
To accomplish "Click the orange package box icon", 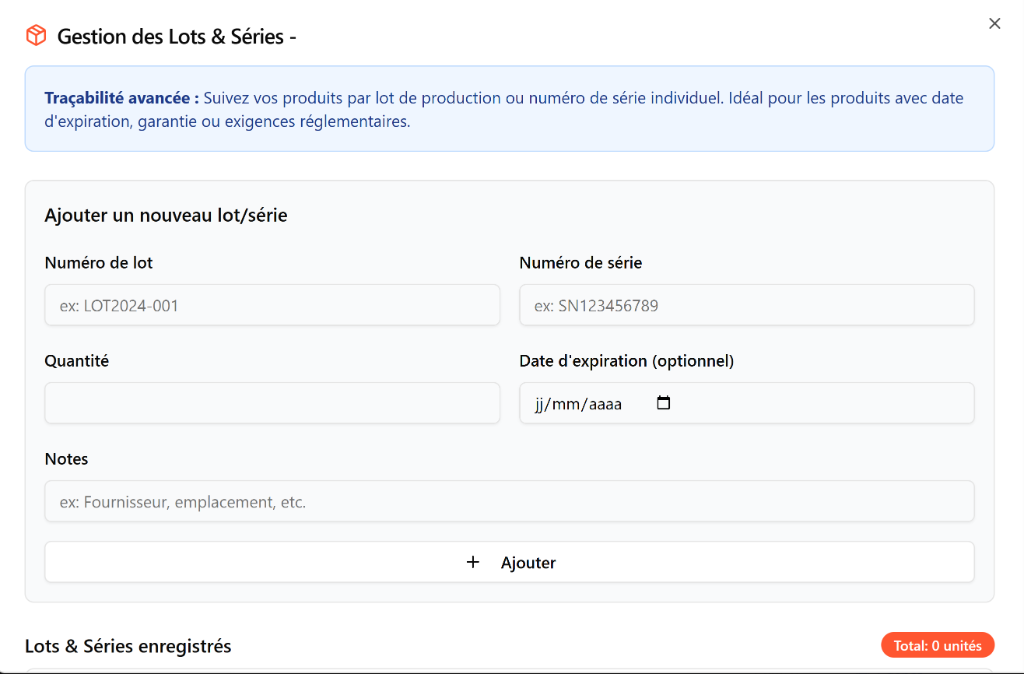I will tap(37, 35).
